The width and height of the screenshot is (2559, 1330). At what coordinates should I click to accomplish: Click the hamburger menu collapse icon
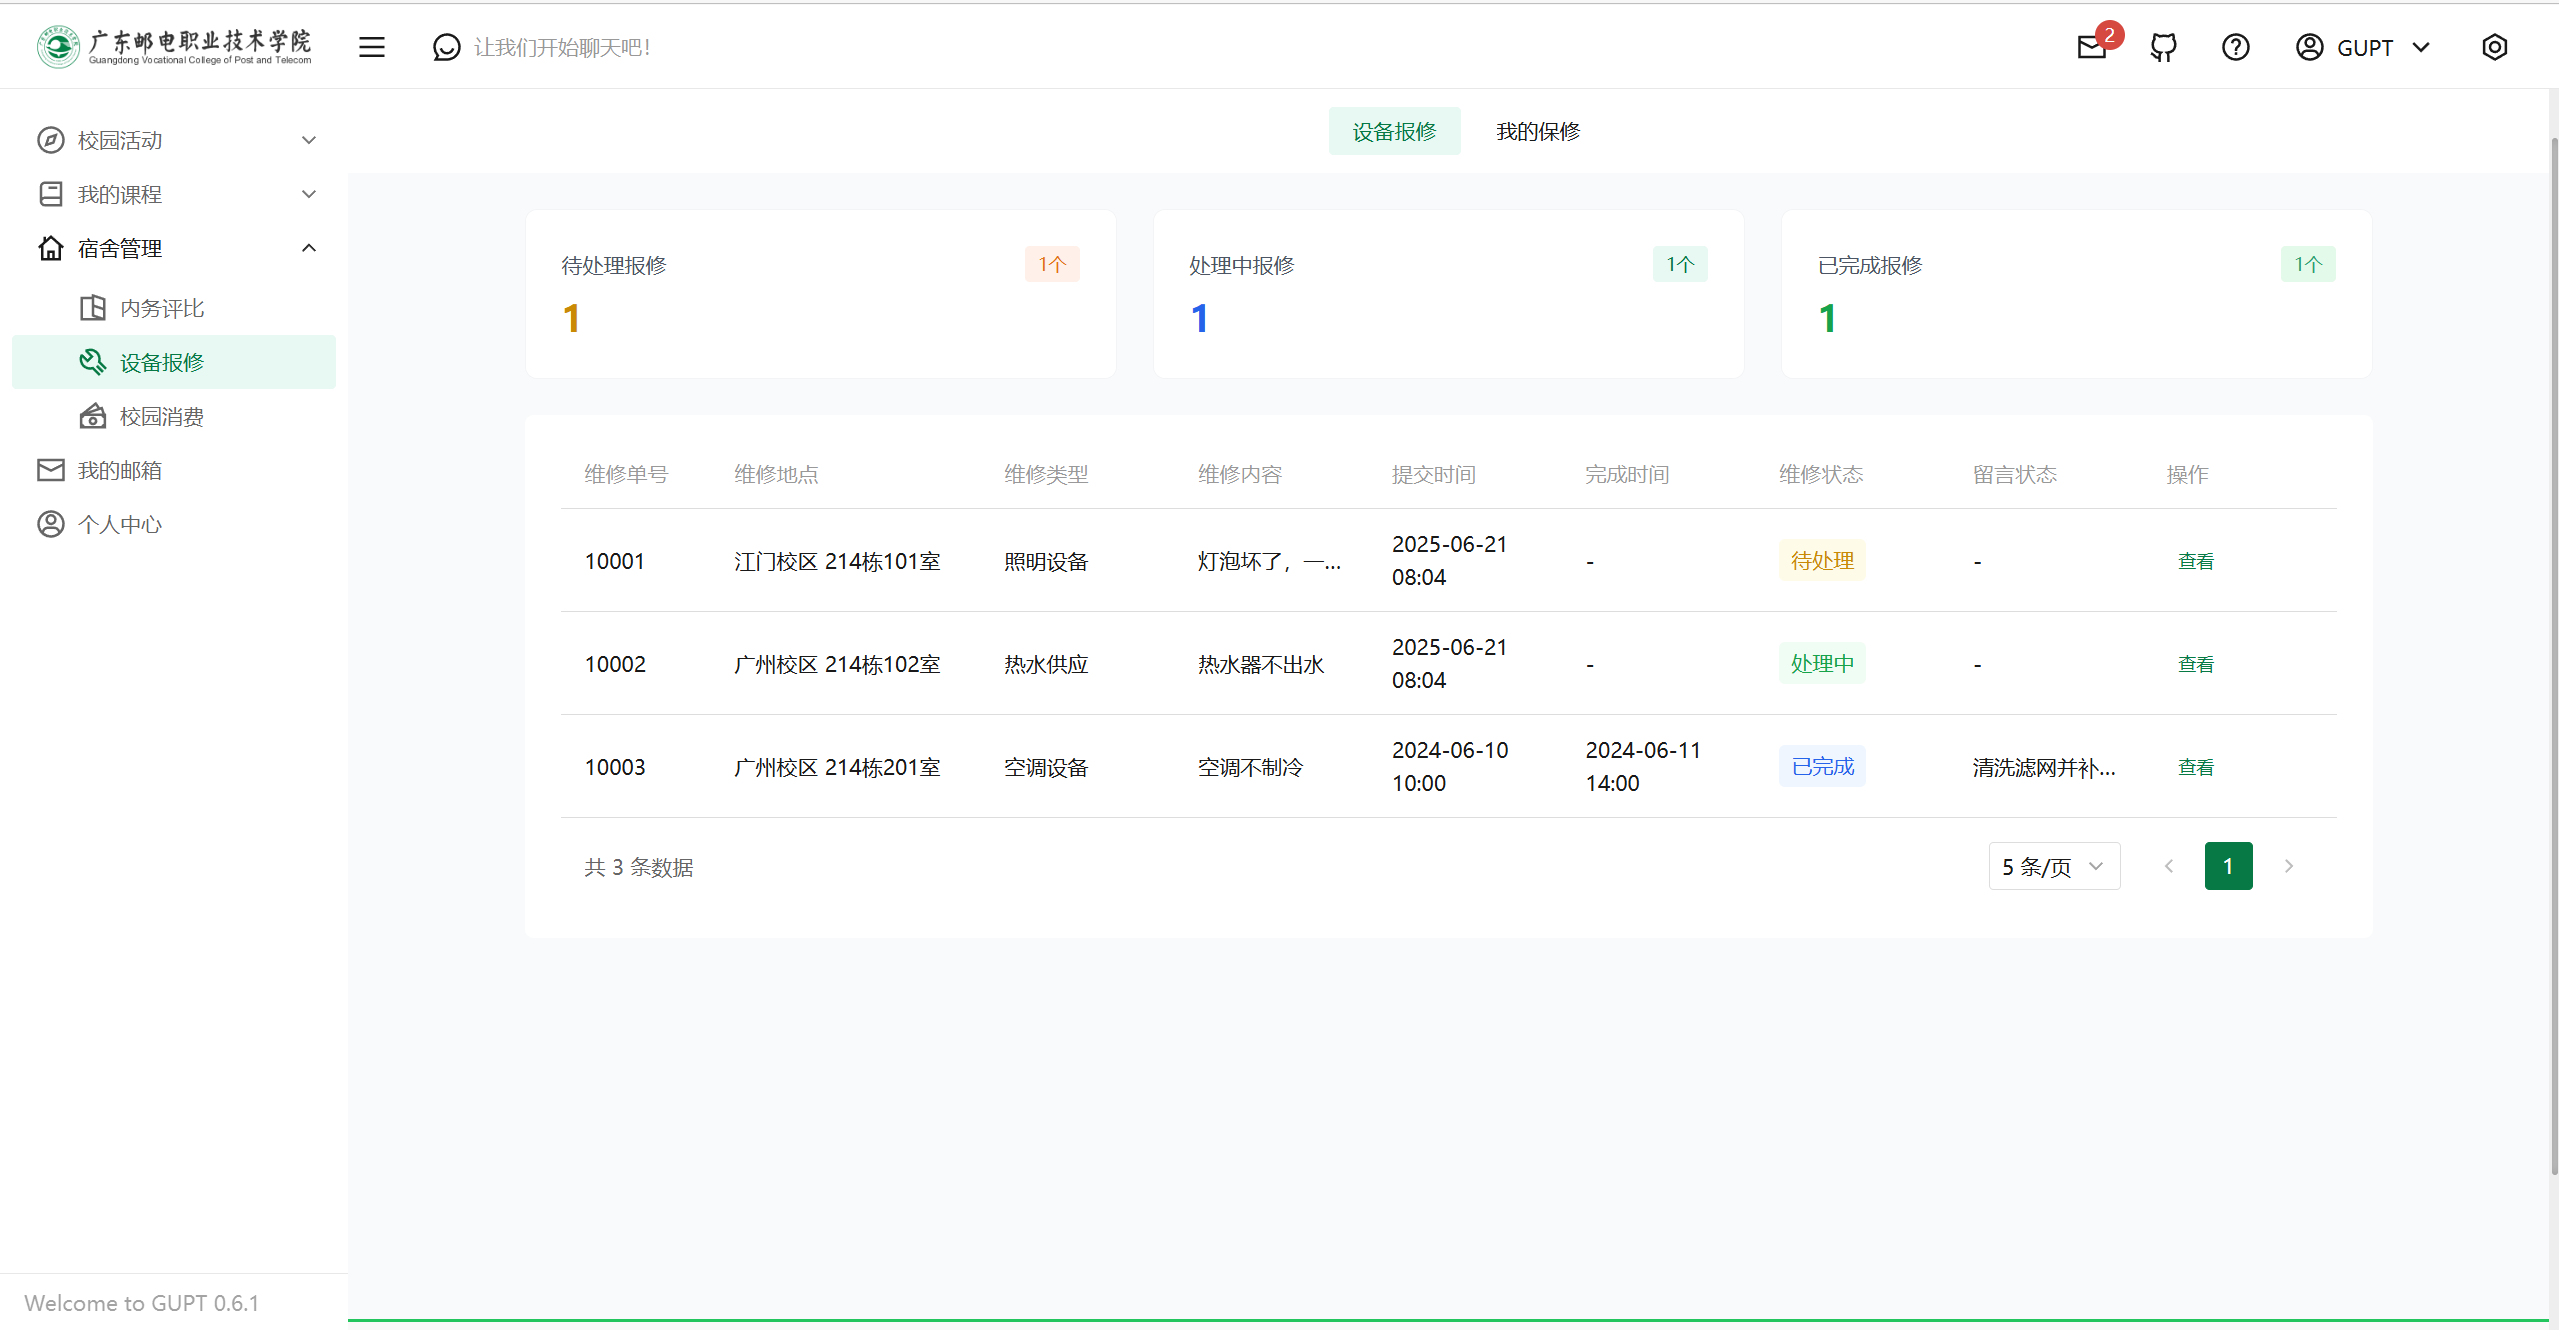372,47
